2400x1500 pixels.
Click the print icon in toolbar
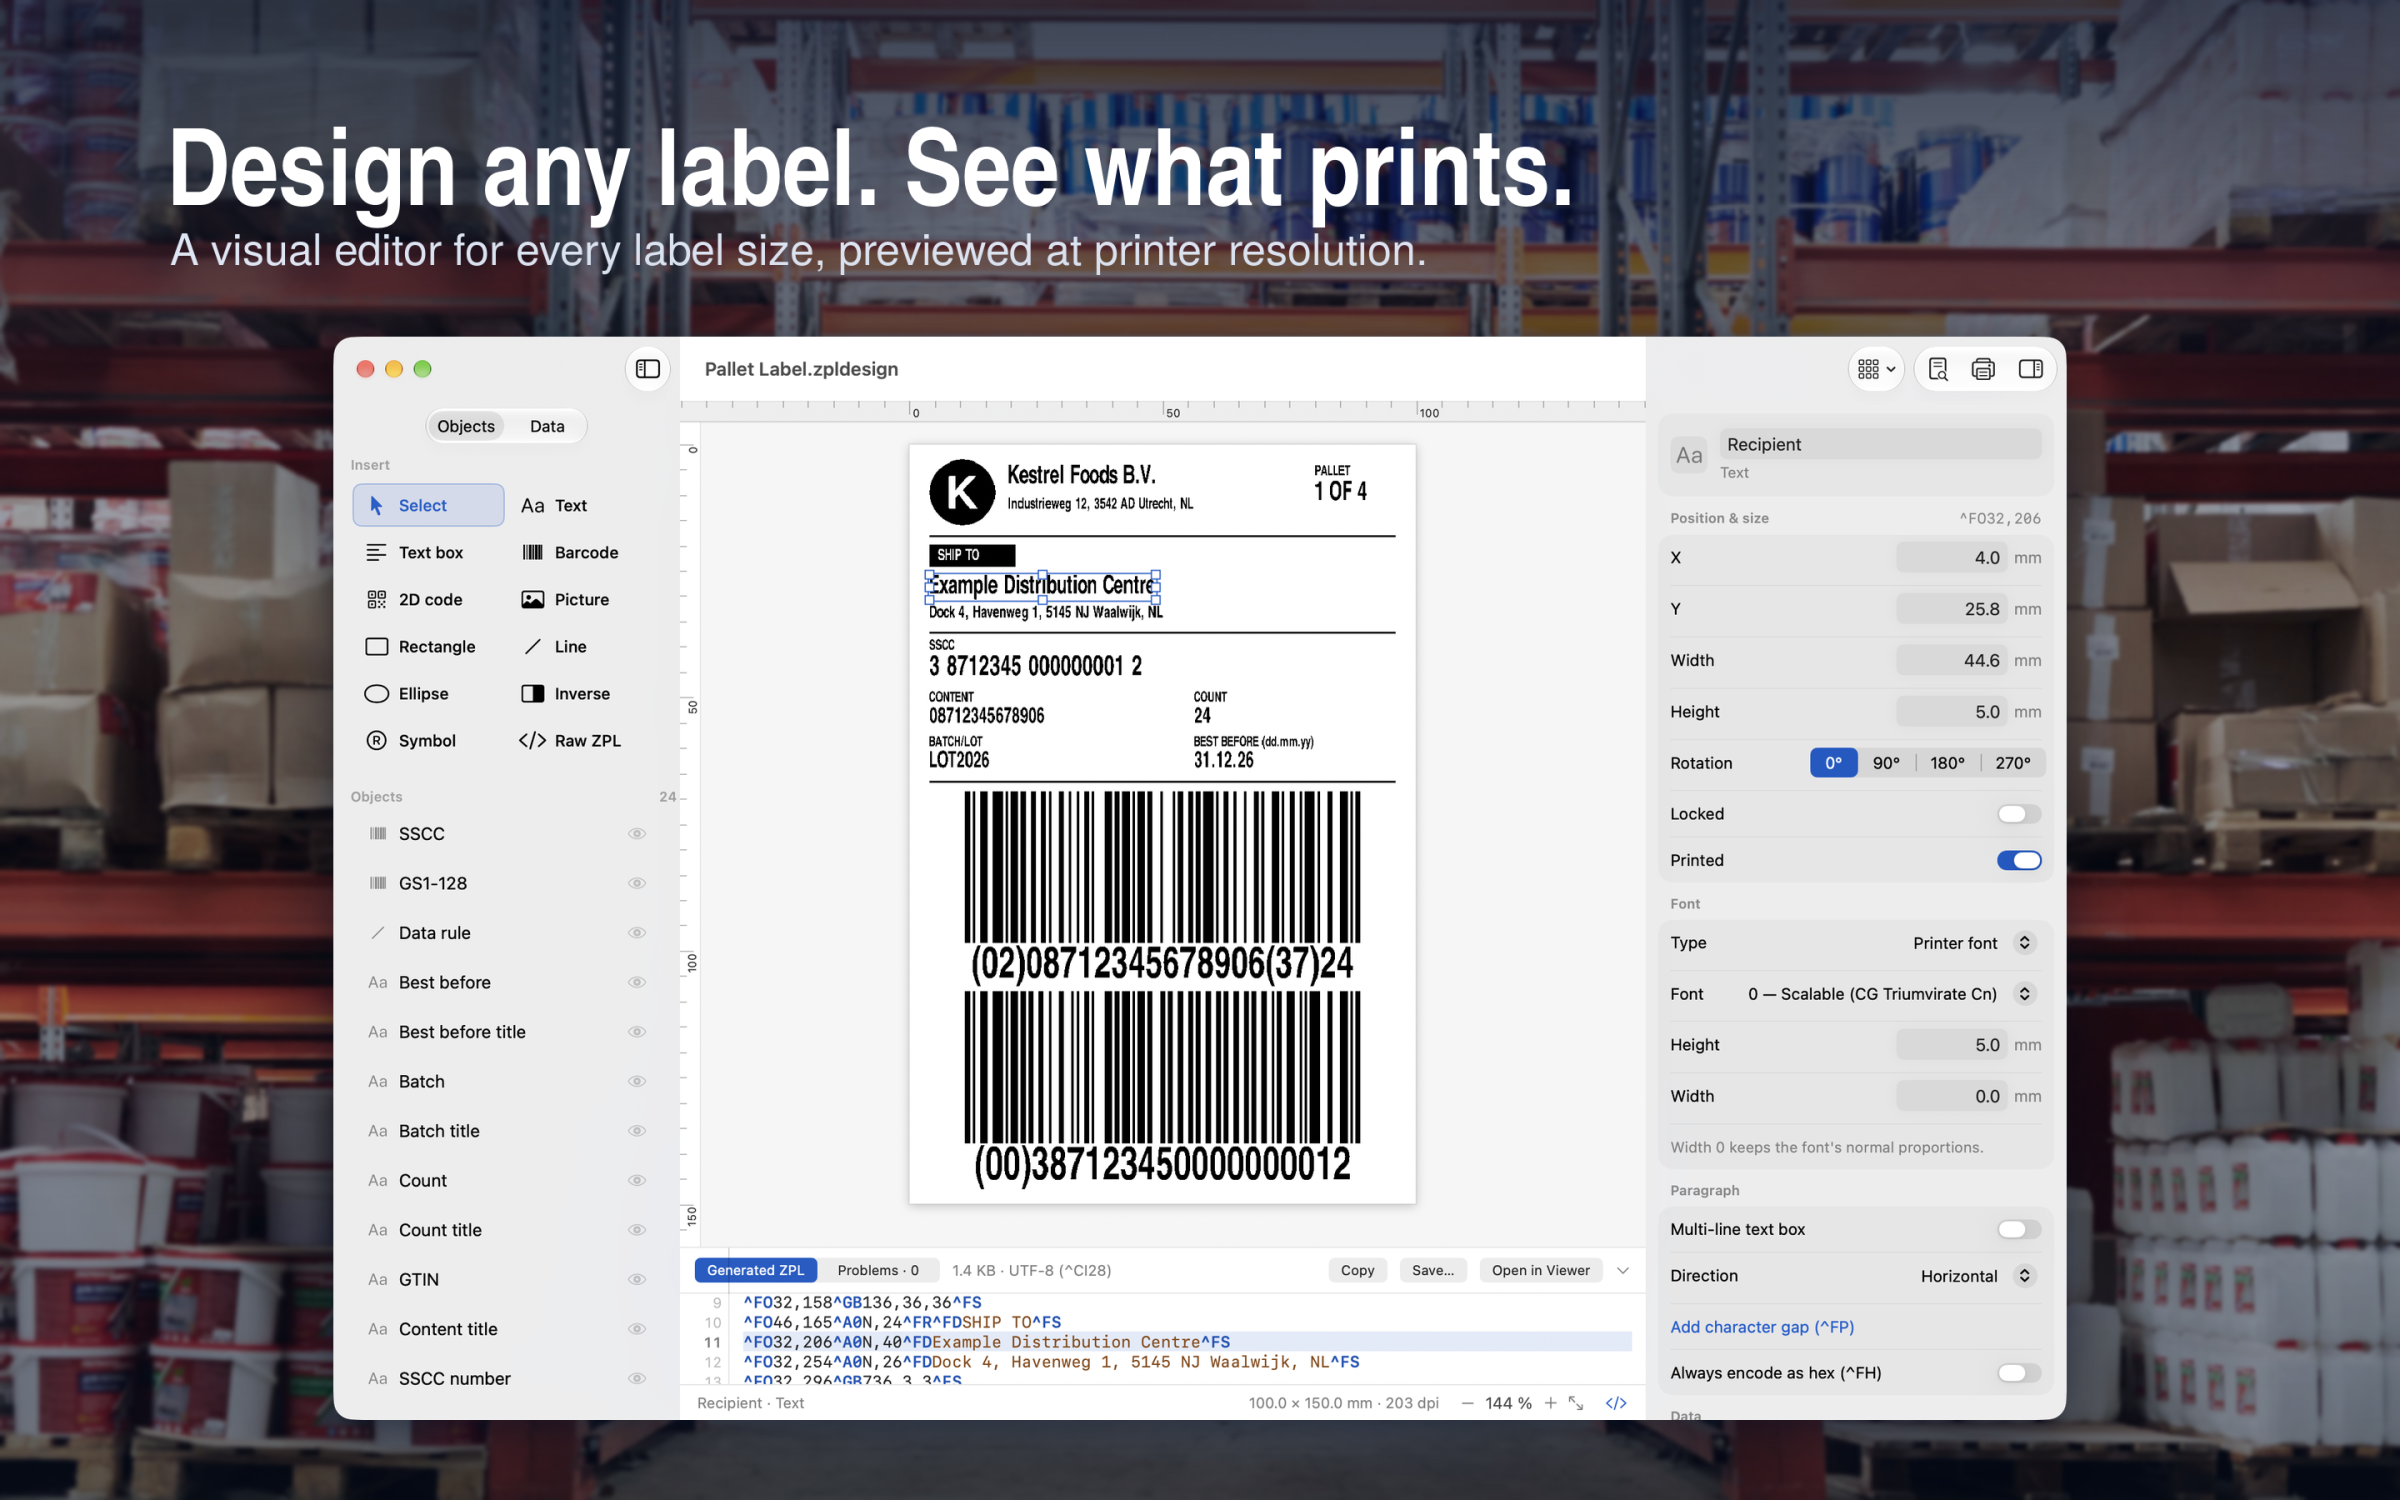click(x=1983, y=369)
